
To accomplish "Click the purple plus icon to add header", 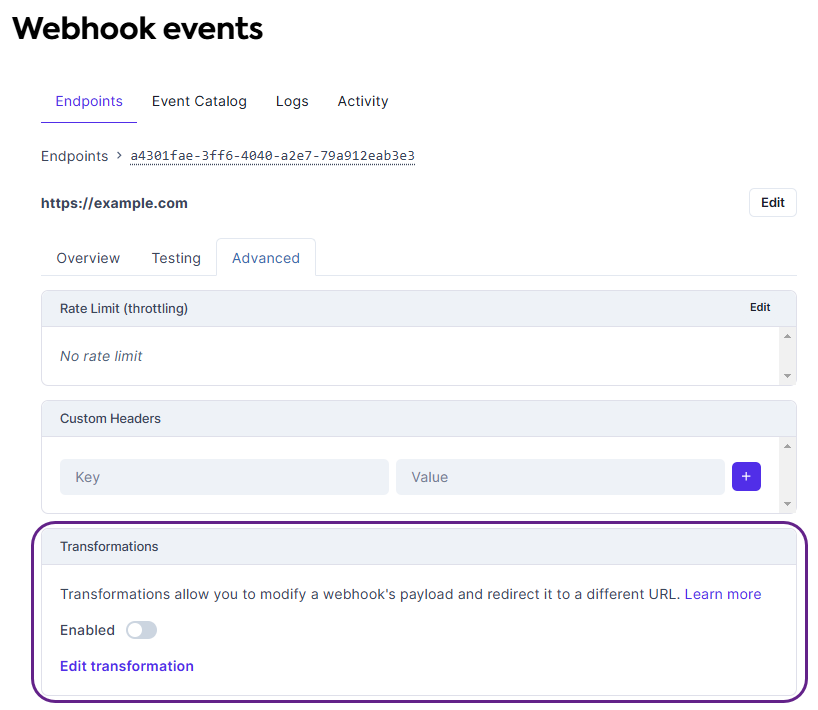I will coord(746,476).
